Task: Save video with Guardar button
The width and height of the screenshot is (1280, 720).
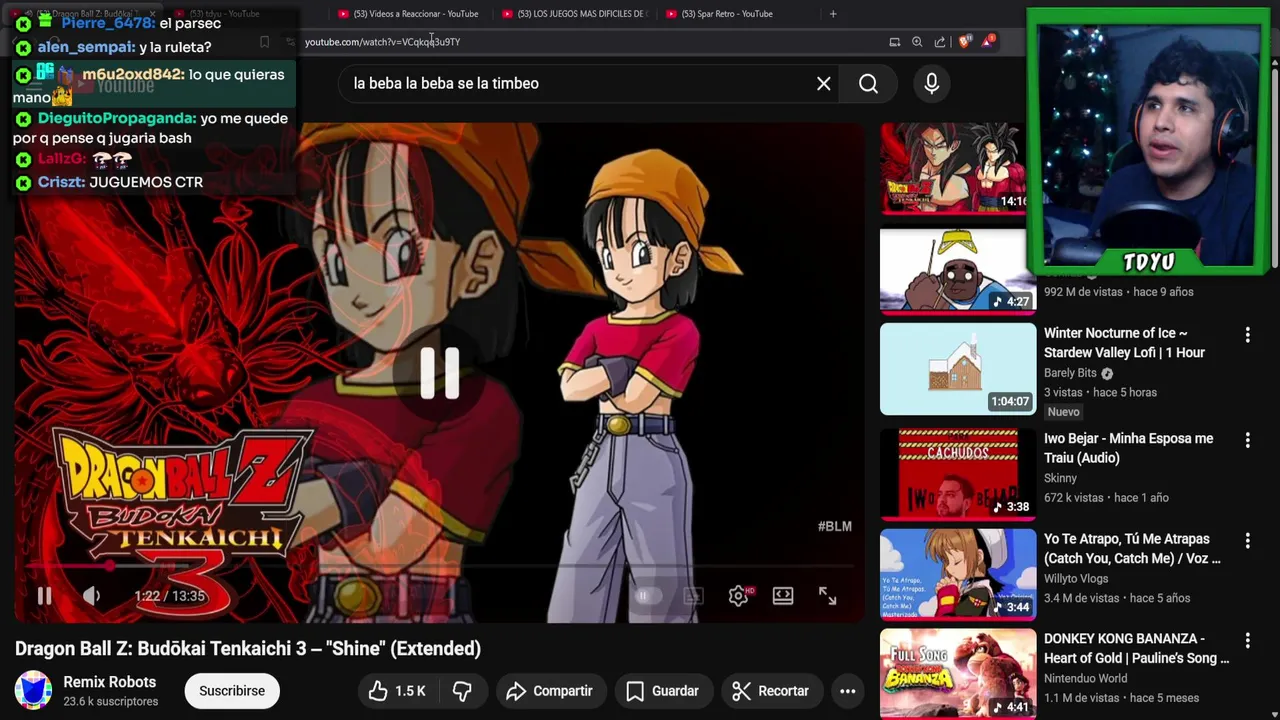Action: (662, 691)
